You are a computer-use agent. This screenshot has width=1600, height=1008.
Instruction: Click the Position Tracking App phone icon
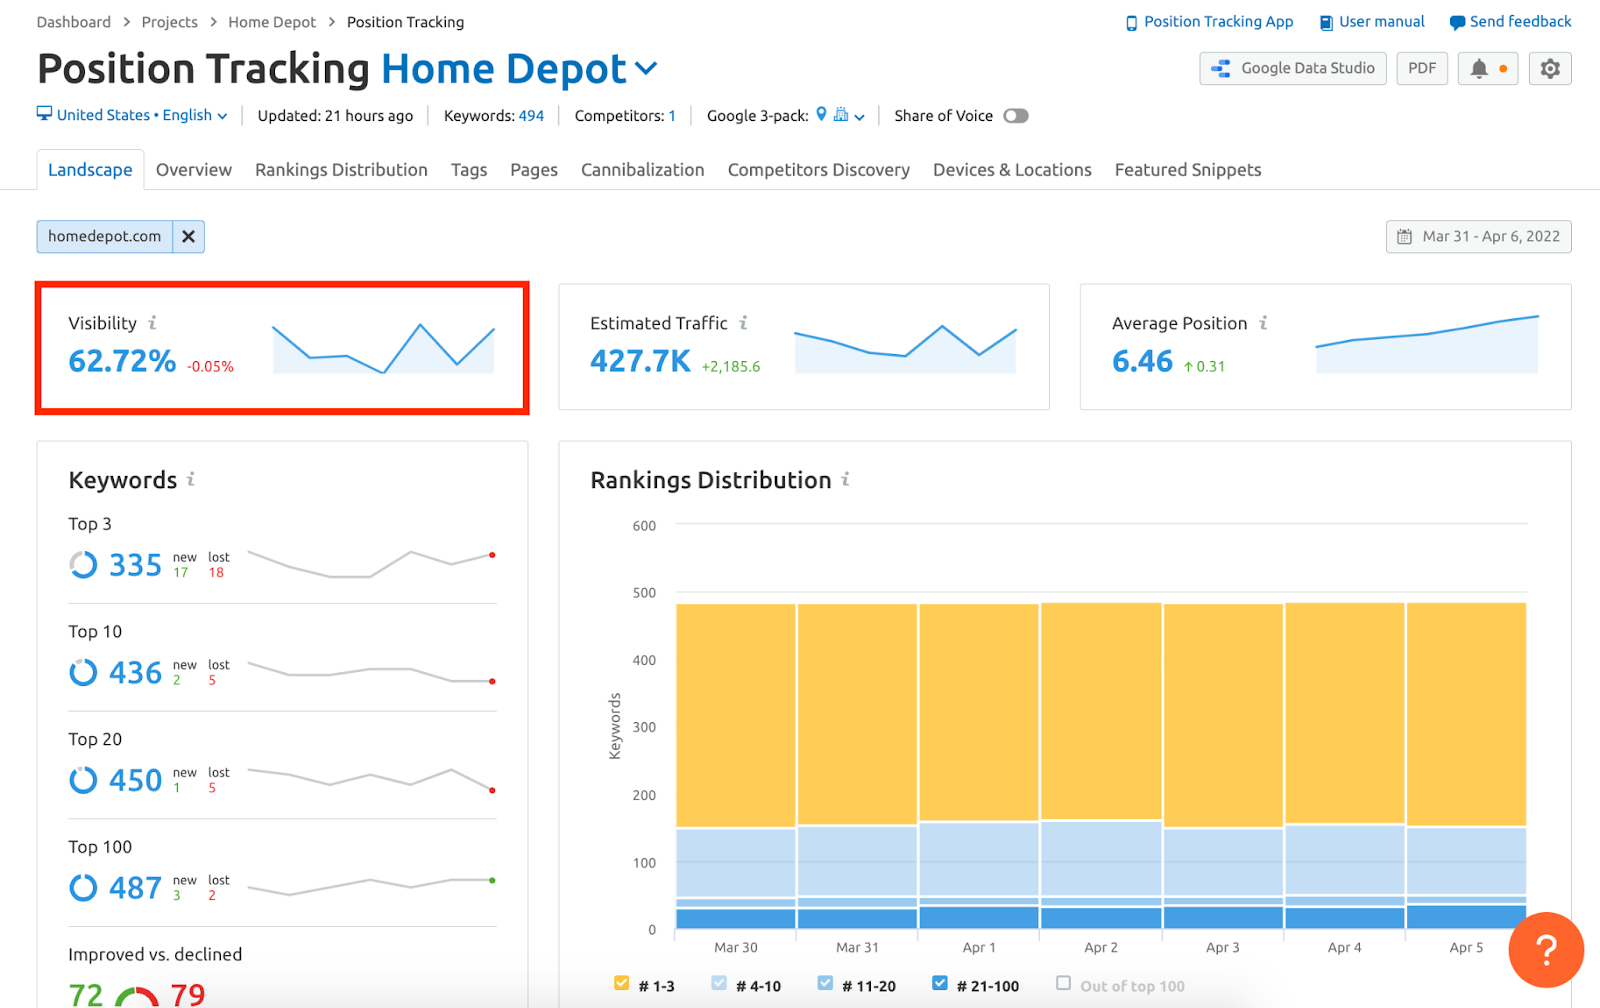click(x=1131, y=23)
